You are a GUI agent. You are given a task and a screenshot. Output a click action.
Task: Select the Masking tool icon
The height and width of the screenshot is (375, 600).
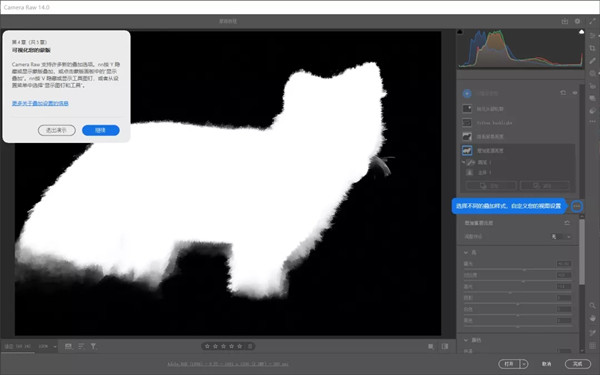593,73
